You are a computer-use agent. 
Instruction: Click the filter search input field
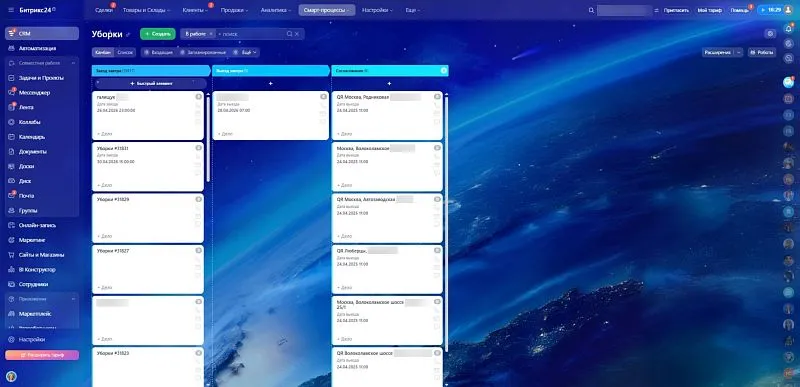pos(250,34)
